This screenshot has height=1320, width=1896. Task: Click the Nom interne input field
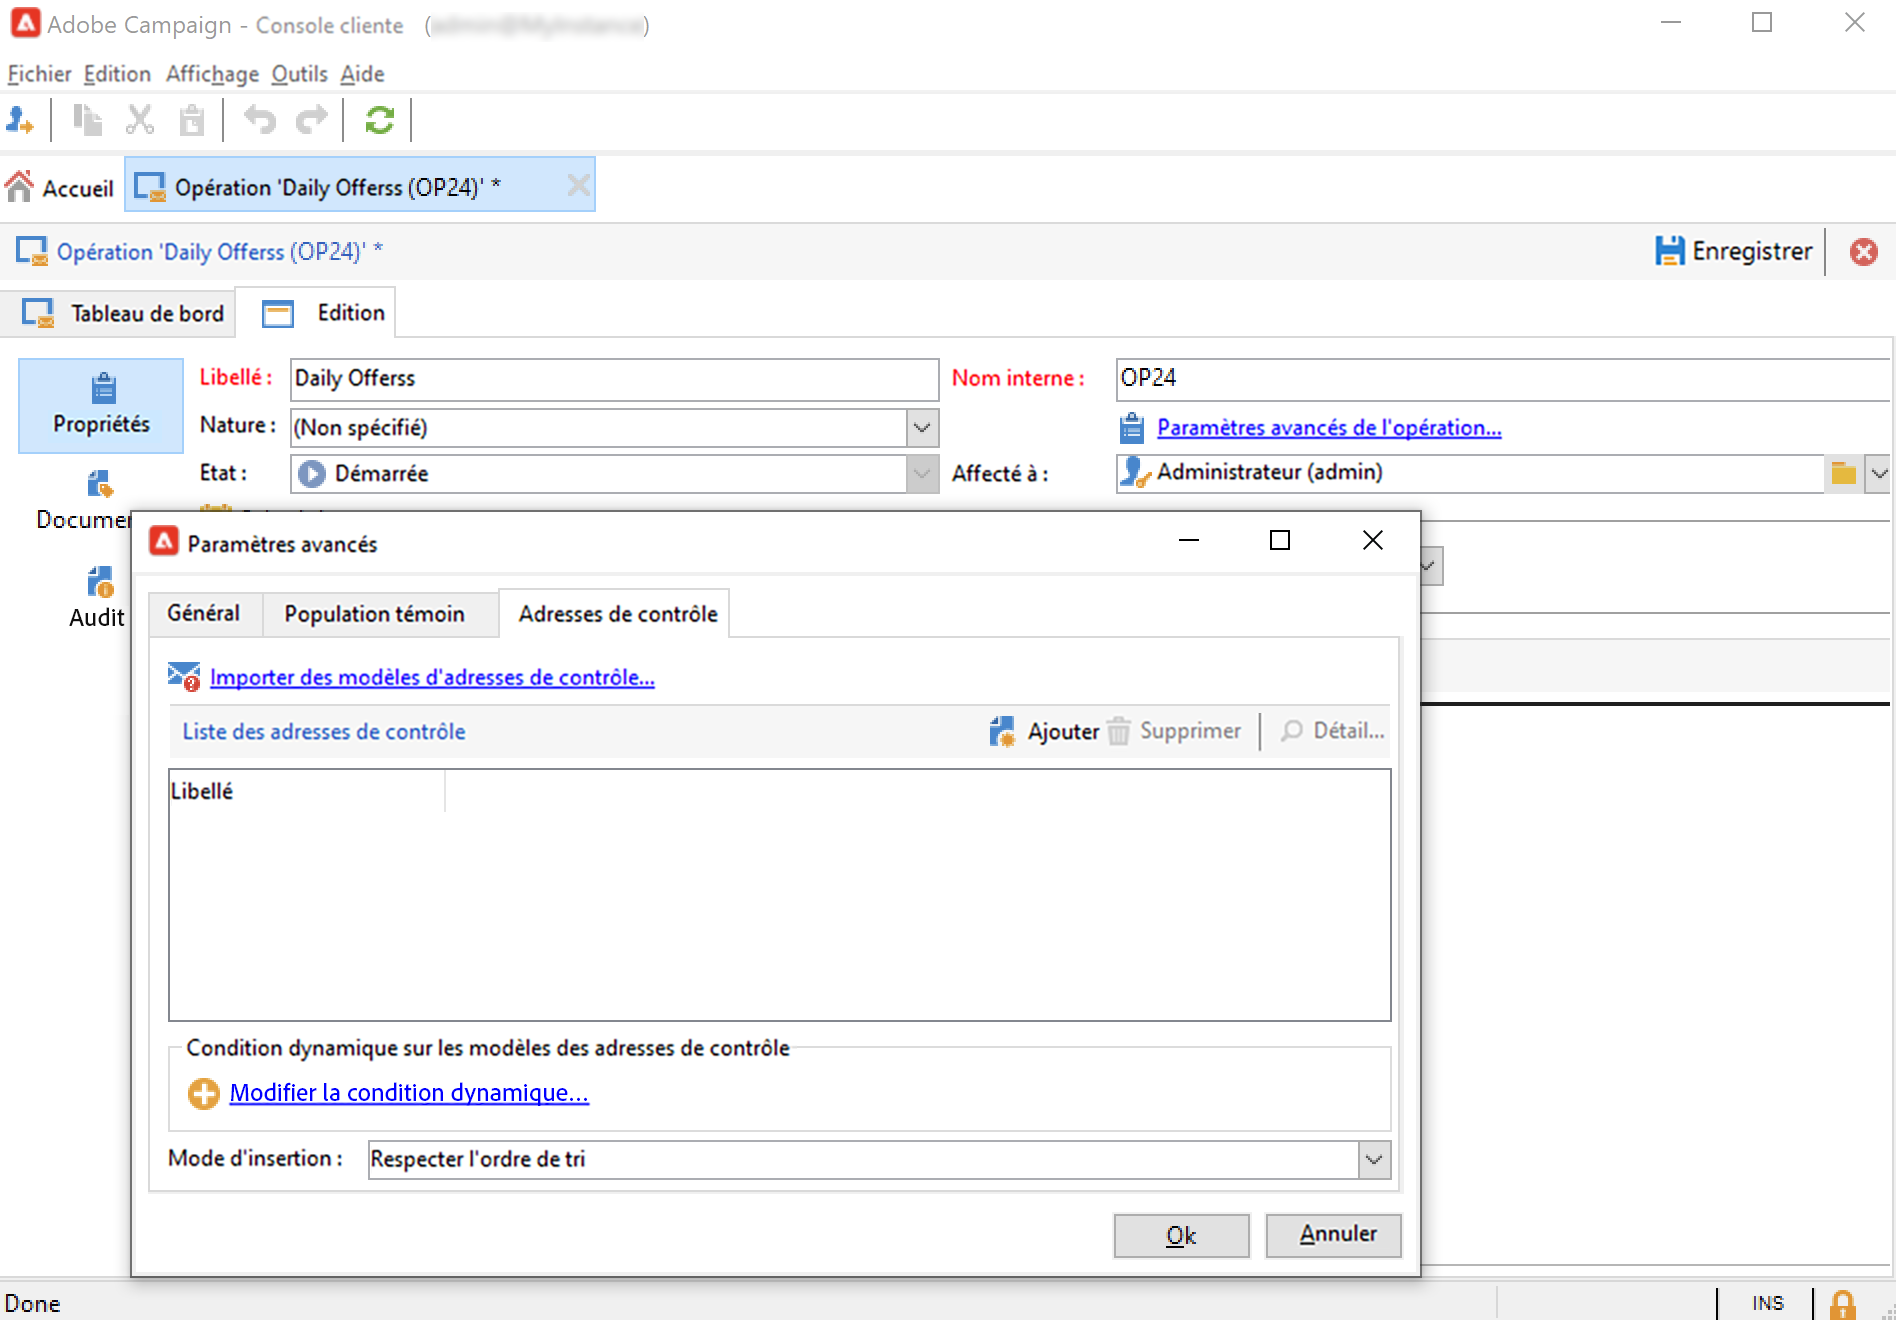1502,379
